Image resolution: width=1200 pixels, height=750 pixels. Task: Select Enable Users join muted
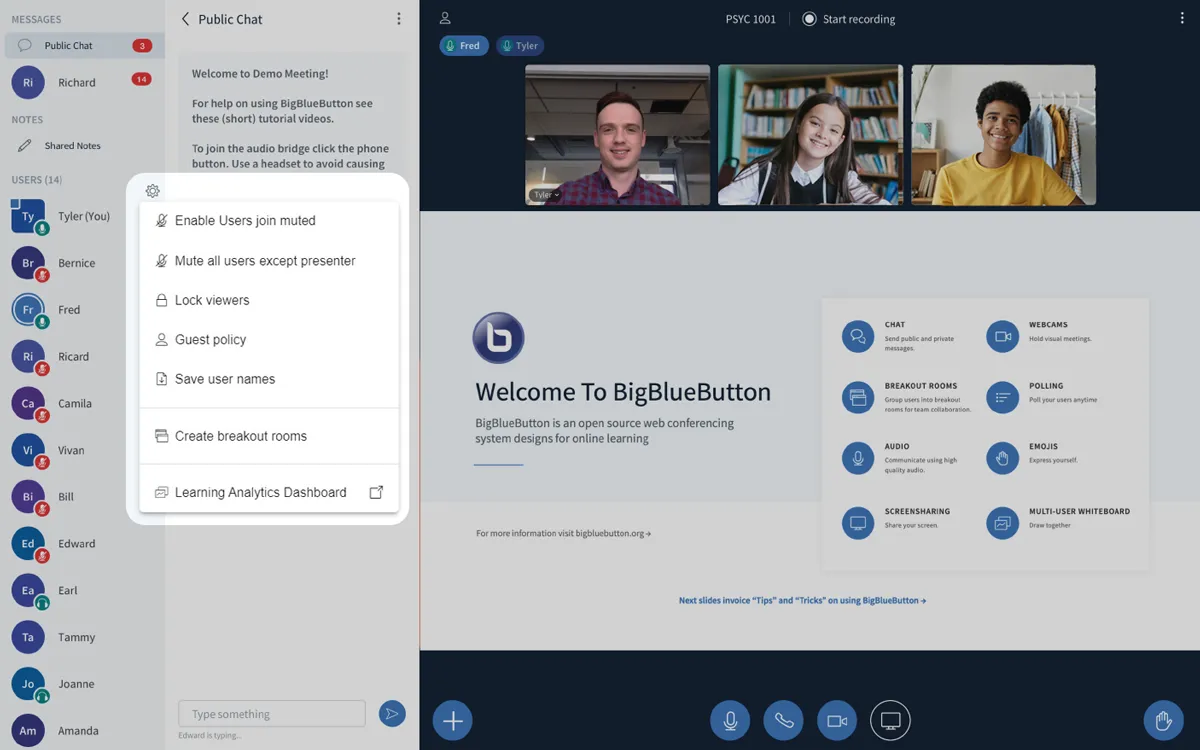(269, 221)
